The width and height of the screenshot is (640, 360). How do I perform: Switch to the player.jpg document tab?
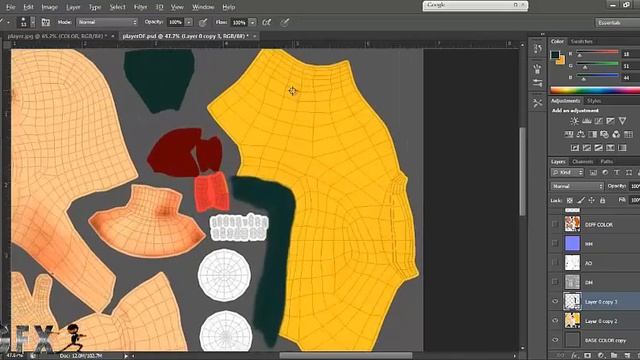[x=57, y=36]
